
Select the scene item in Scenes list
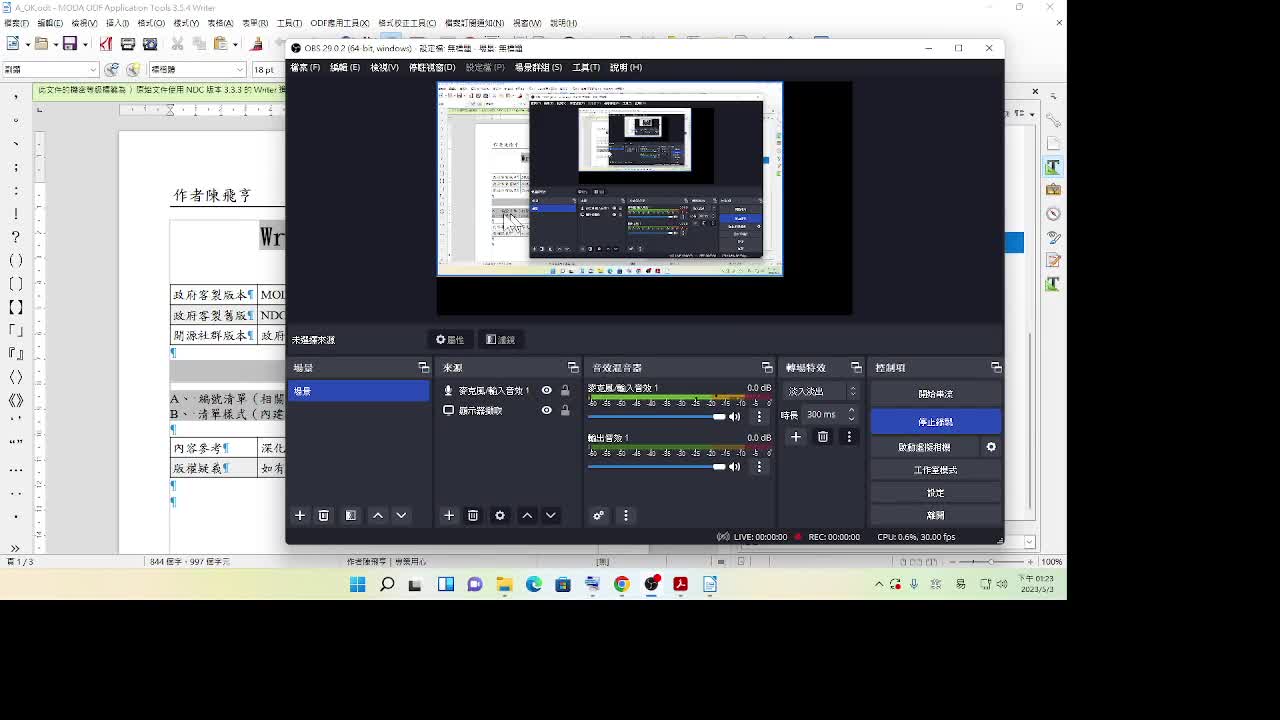click(x=359, y=391)
